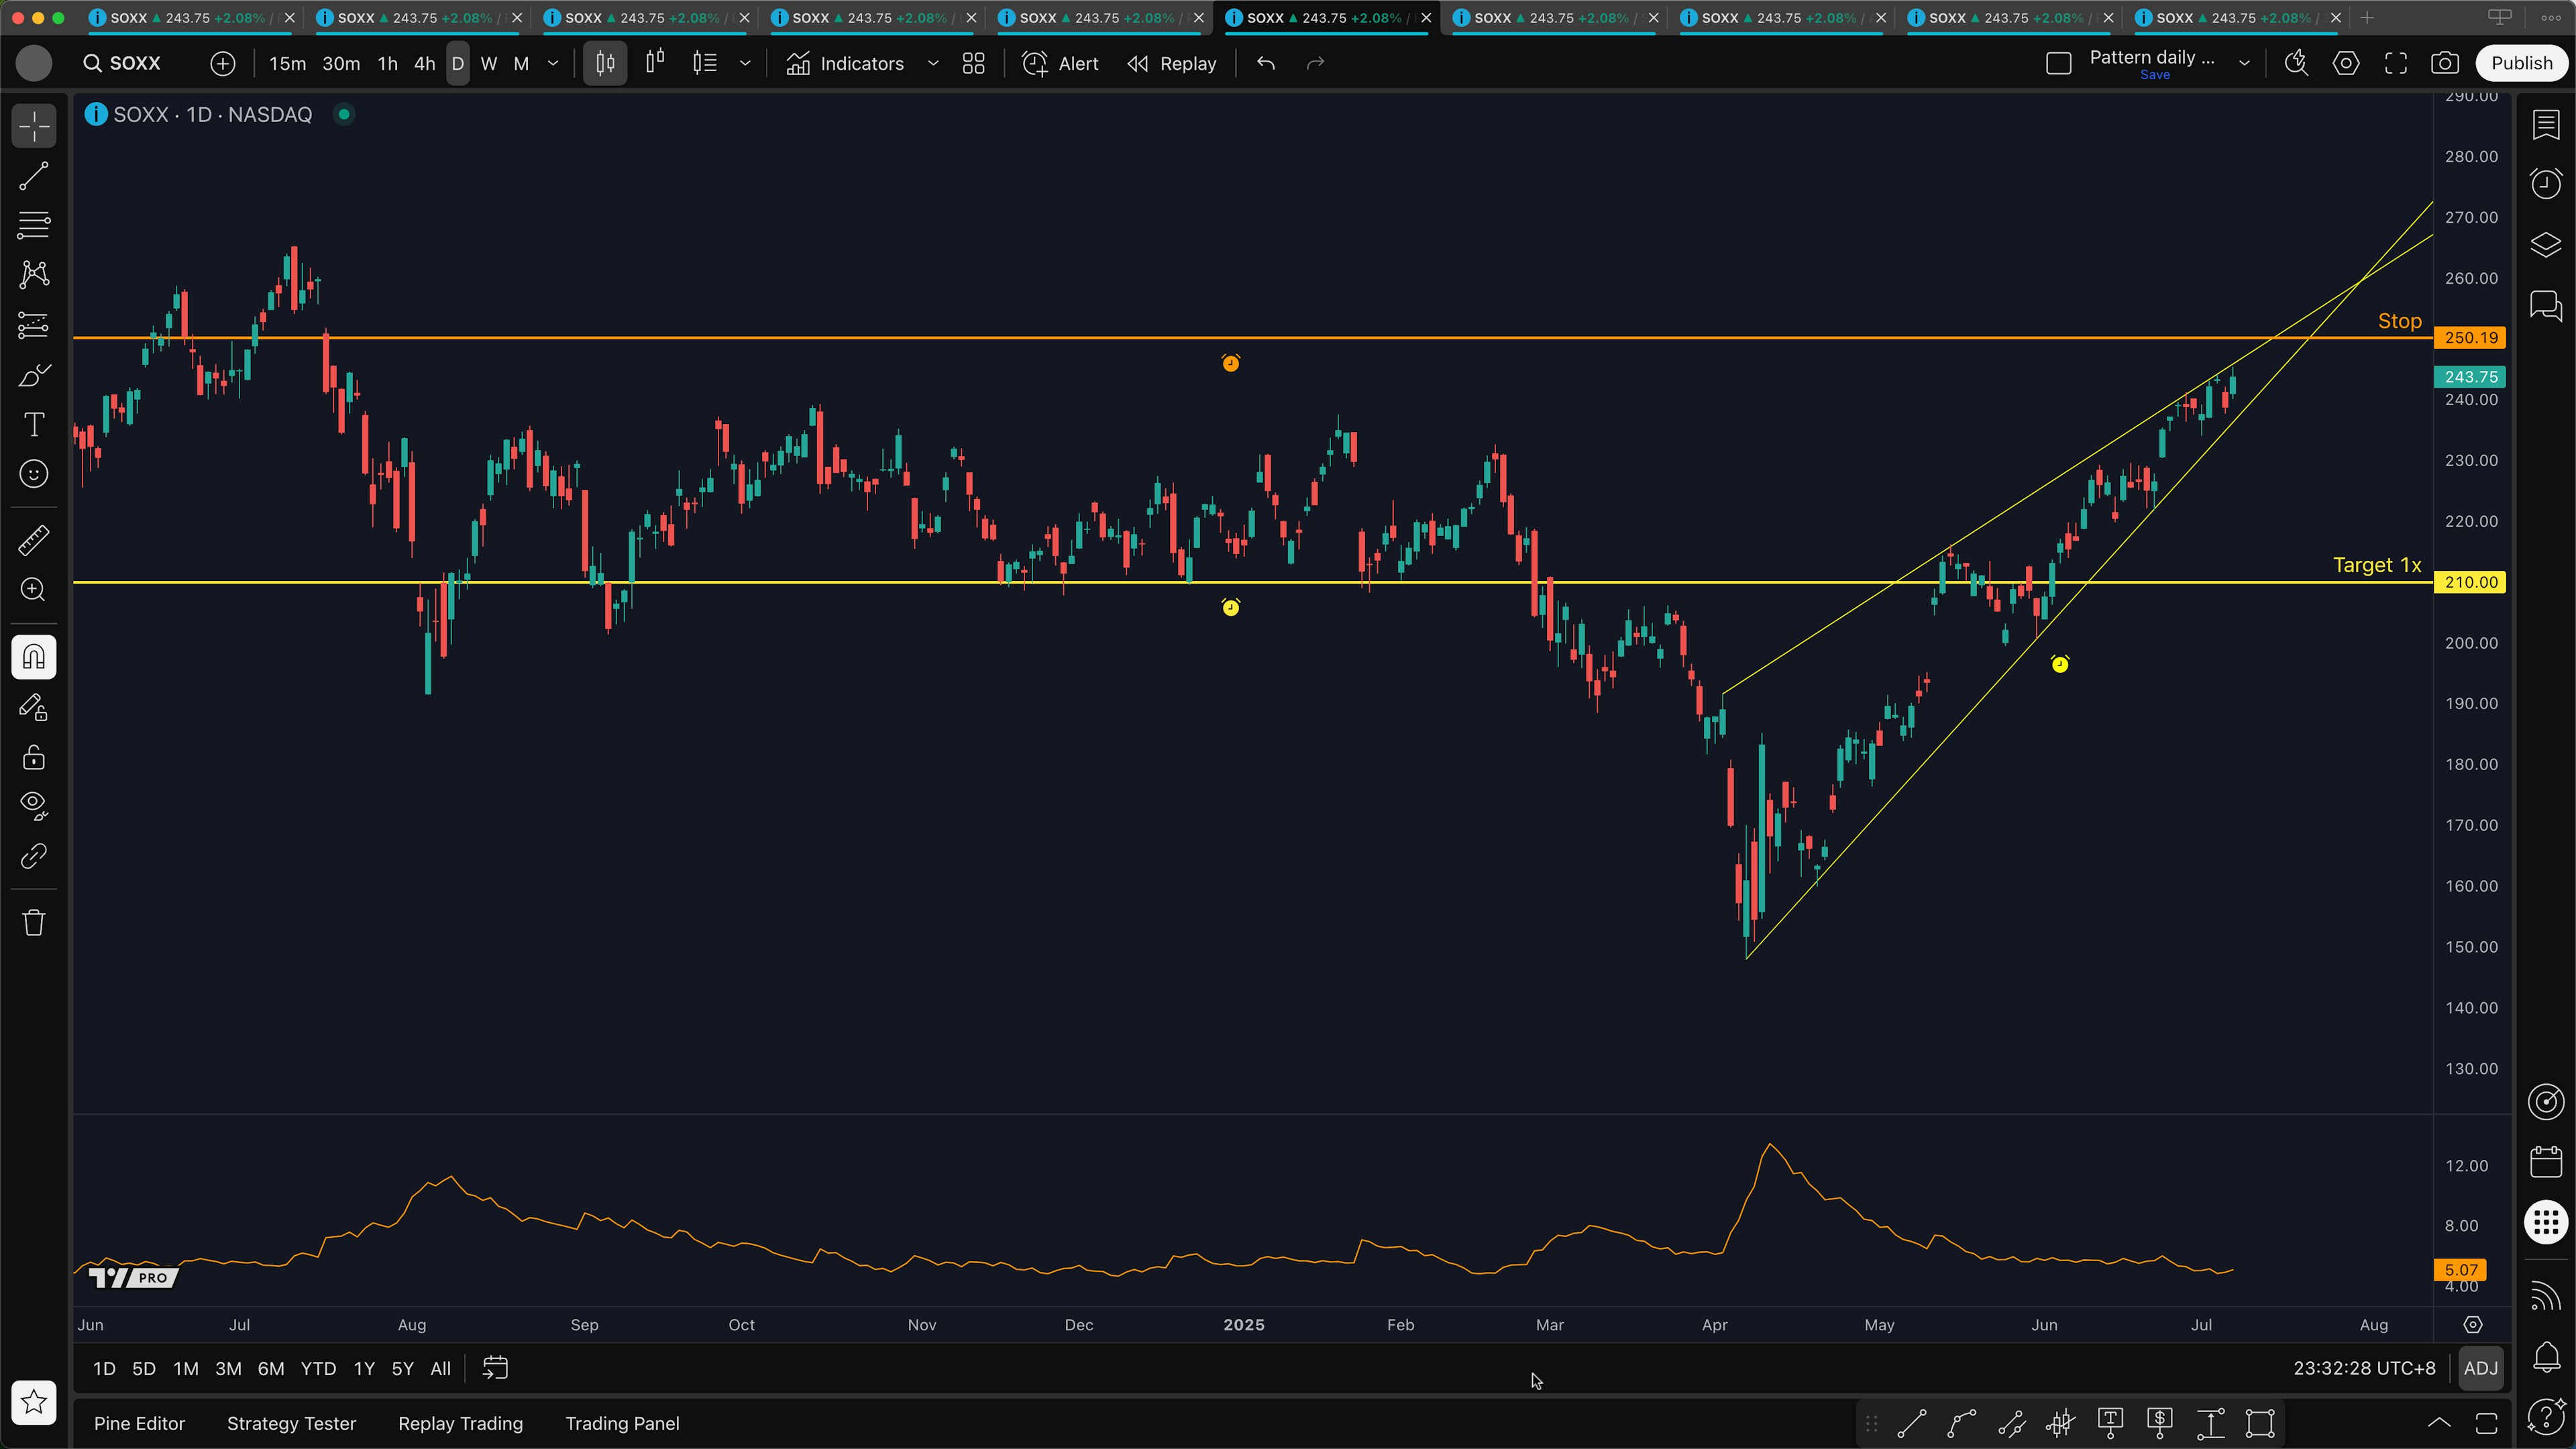
Task: Open the Trading Panel tab
Action: click(x=622, y=1423)
